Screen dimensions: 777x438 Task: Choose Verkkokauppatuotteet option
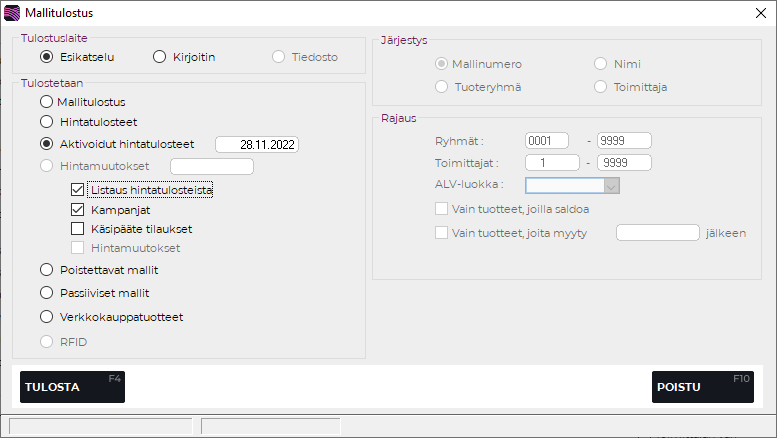46,317
